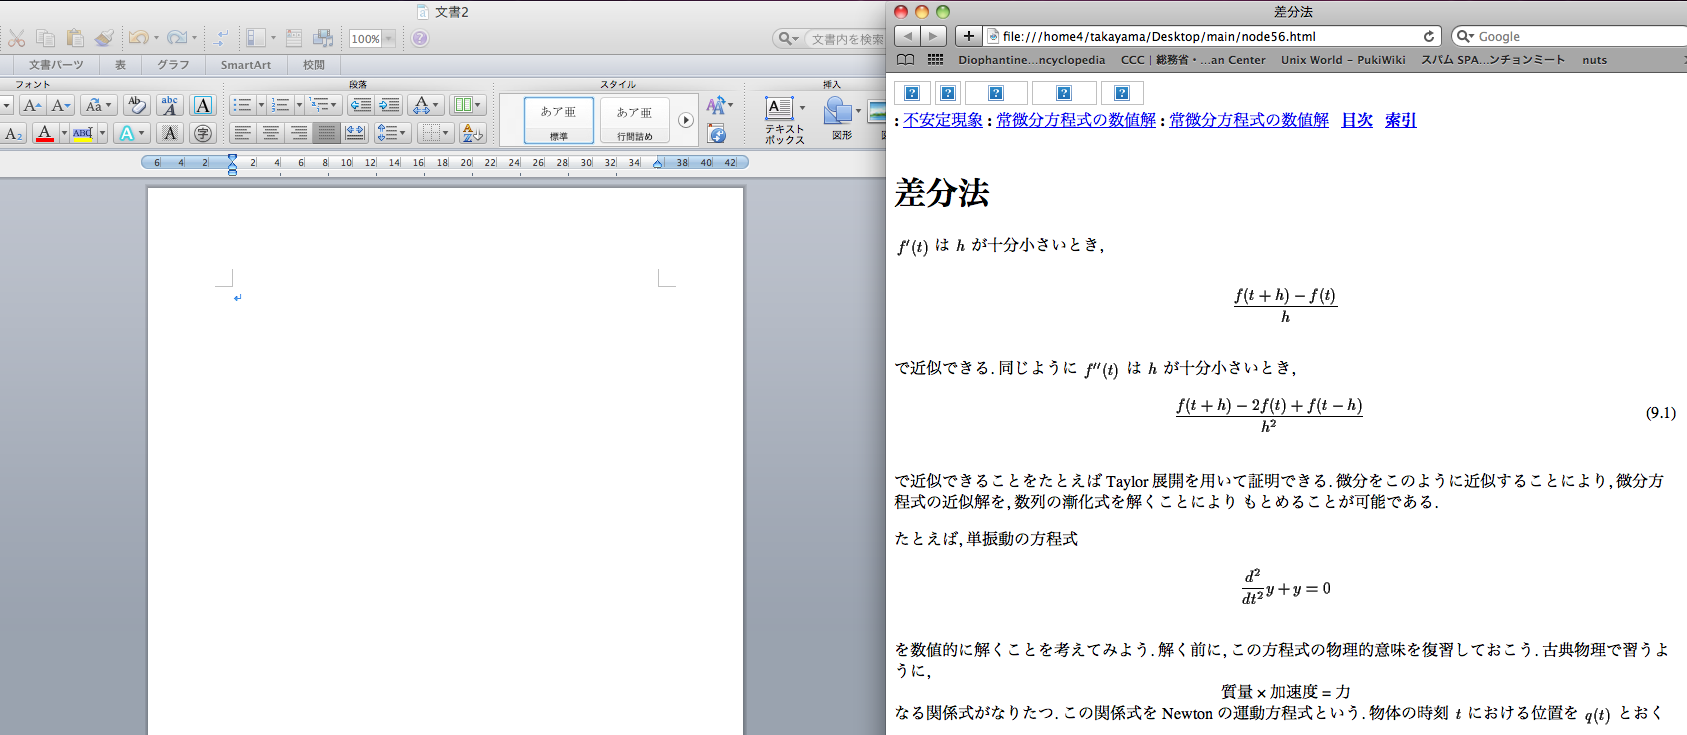Viewport: 1687px width, 735px height.
Task: Click the Clear Formatting eraser icon
Action: pyautogui.click(x=137, y=105)
